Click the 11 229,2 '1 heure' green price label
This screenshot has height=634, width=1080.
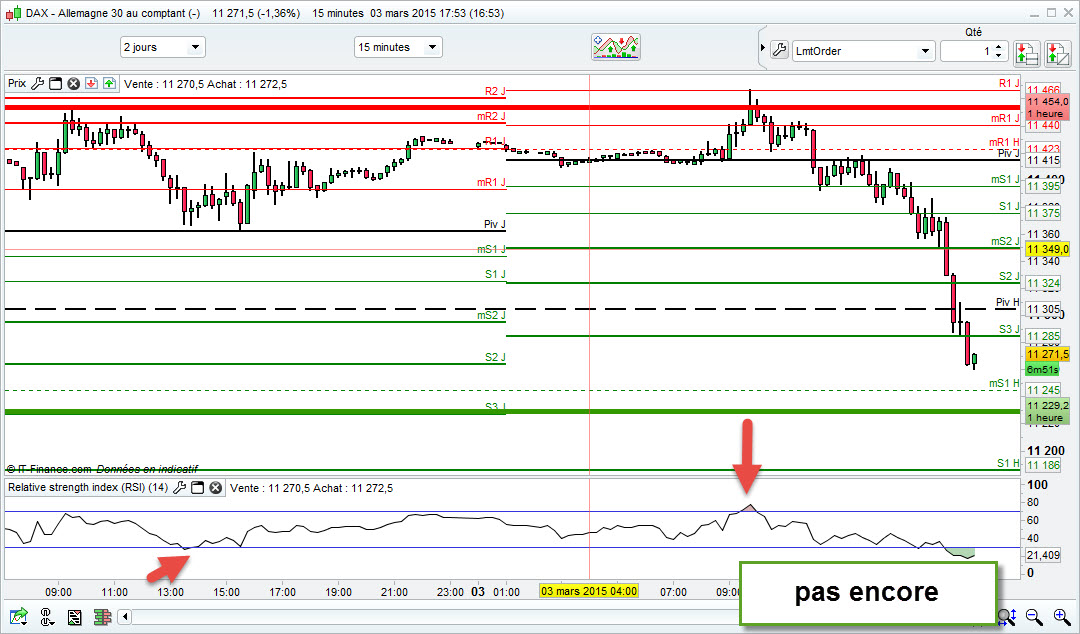tap(1048, 411)
